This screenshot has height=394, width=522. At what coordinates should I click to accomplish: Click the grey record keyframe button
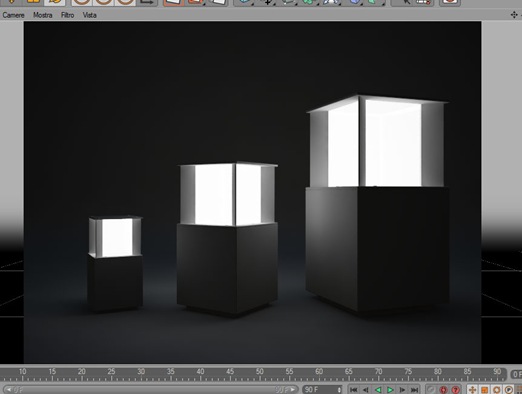(431, 389)
